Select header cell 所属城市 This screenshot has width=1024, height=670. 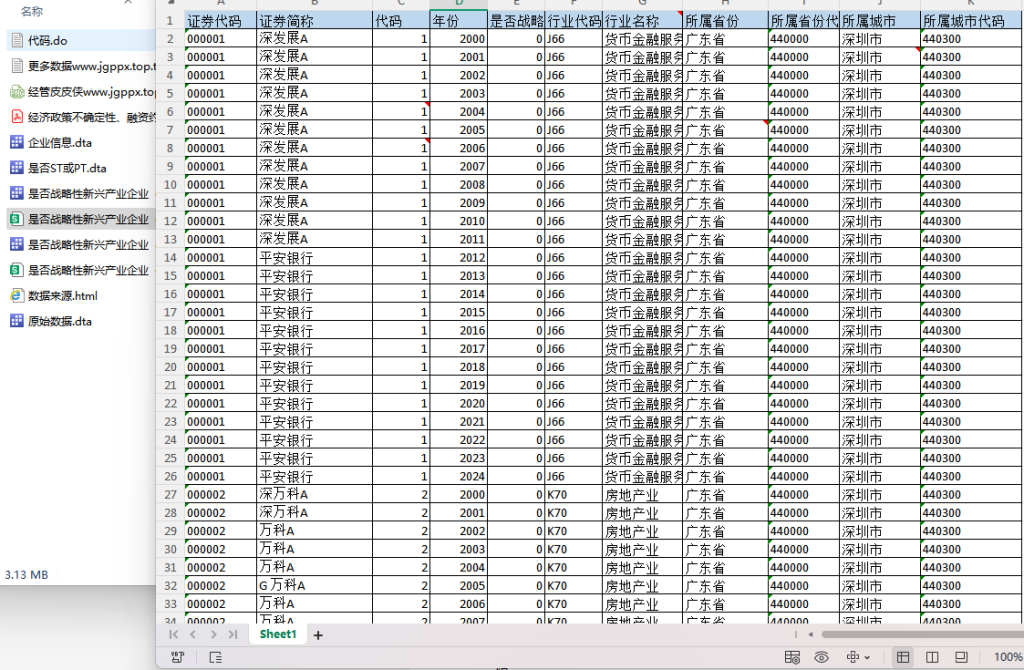tap(880, 20)
